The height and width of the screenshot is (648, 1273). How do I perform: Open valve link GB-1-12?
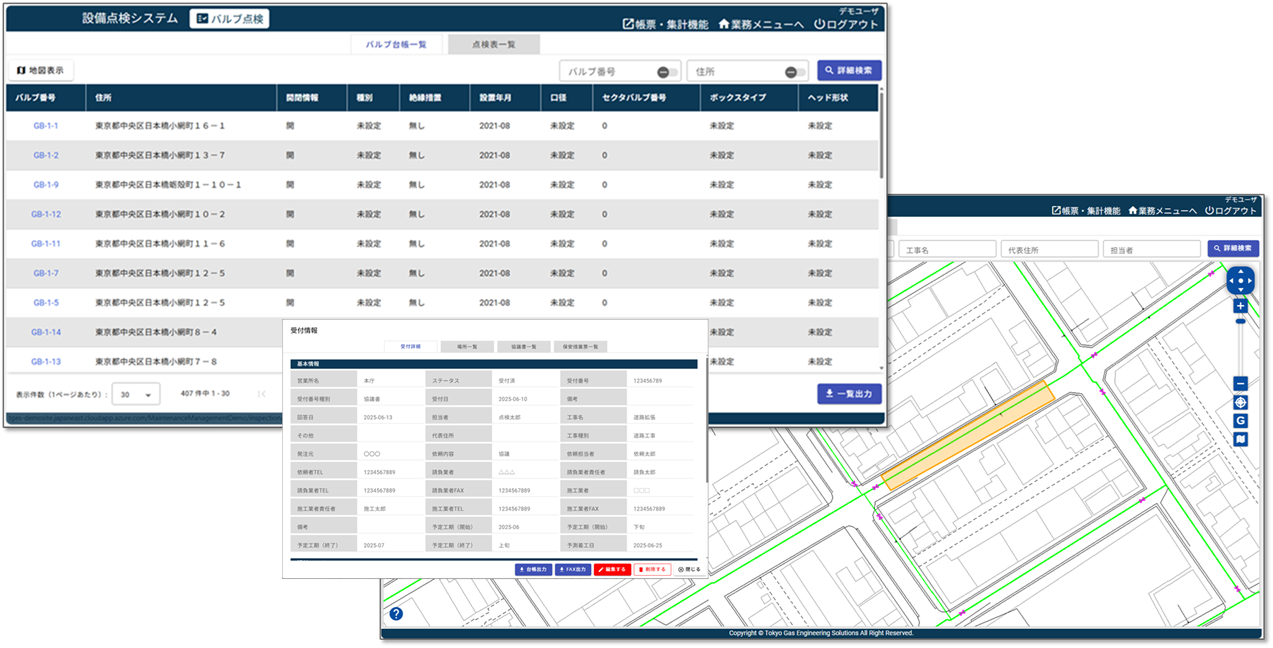(46, 214)
